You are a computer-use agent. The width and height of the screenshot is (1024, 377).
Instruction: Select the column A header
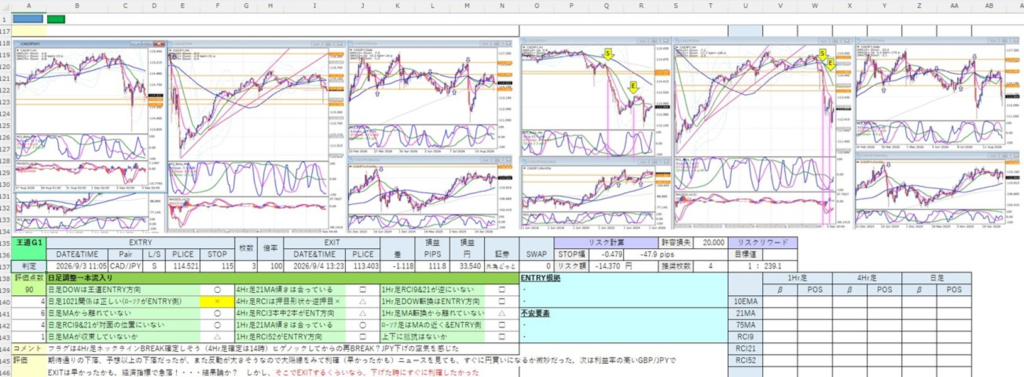[x=29, y=5]
